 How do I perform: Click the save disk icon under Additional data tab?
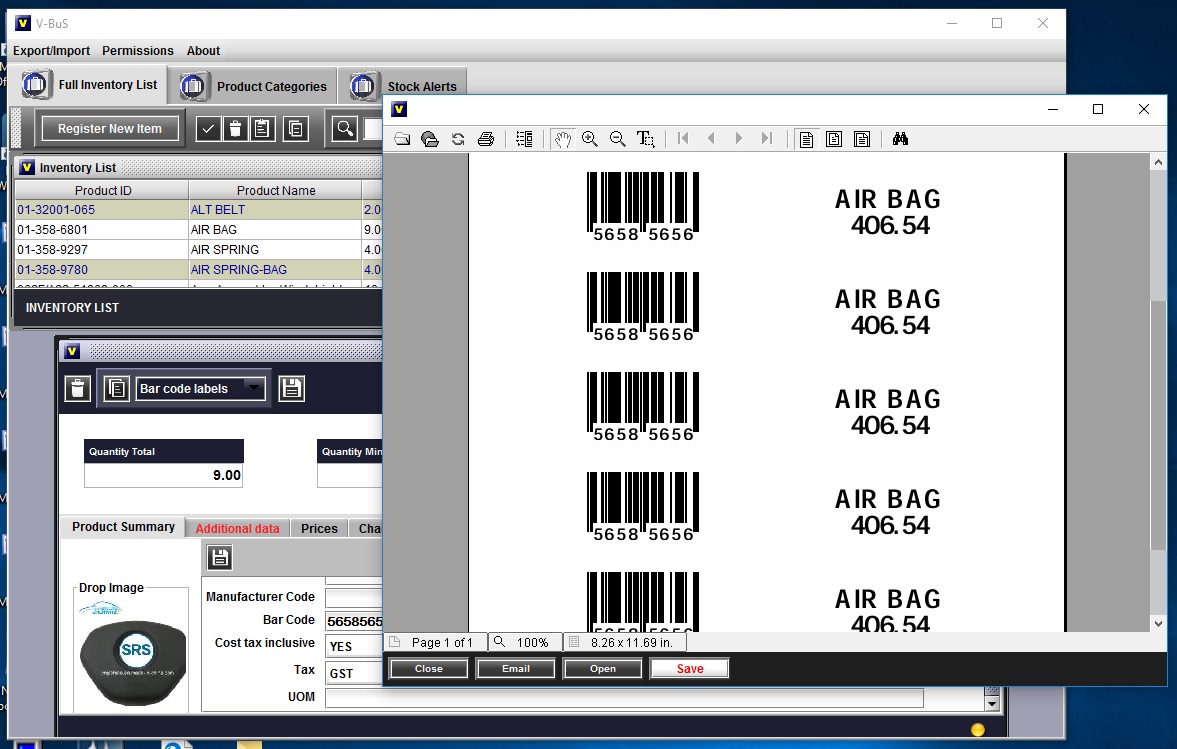pyautogui.click(x=219, y=558)
